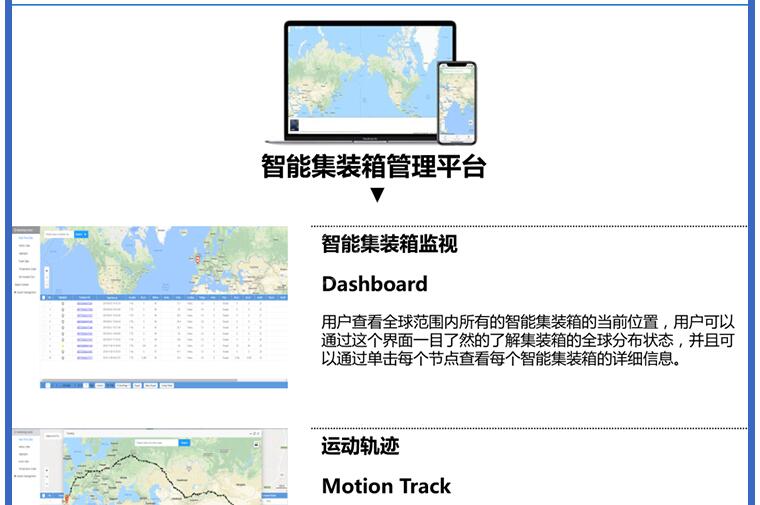Click the Motion Track heading text
The image size is (760, 505).
pyautogui.click(x=386, y=487)
